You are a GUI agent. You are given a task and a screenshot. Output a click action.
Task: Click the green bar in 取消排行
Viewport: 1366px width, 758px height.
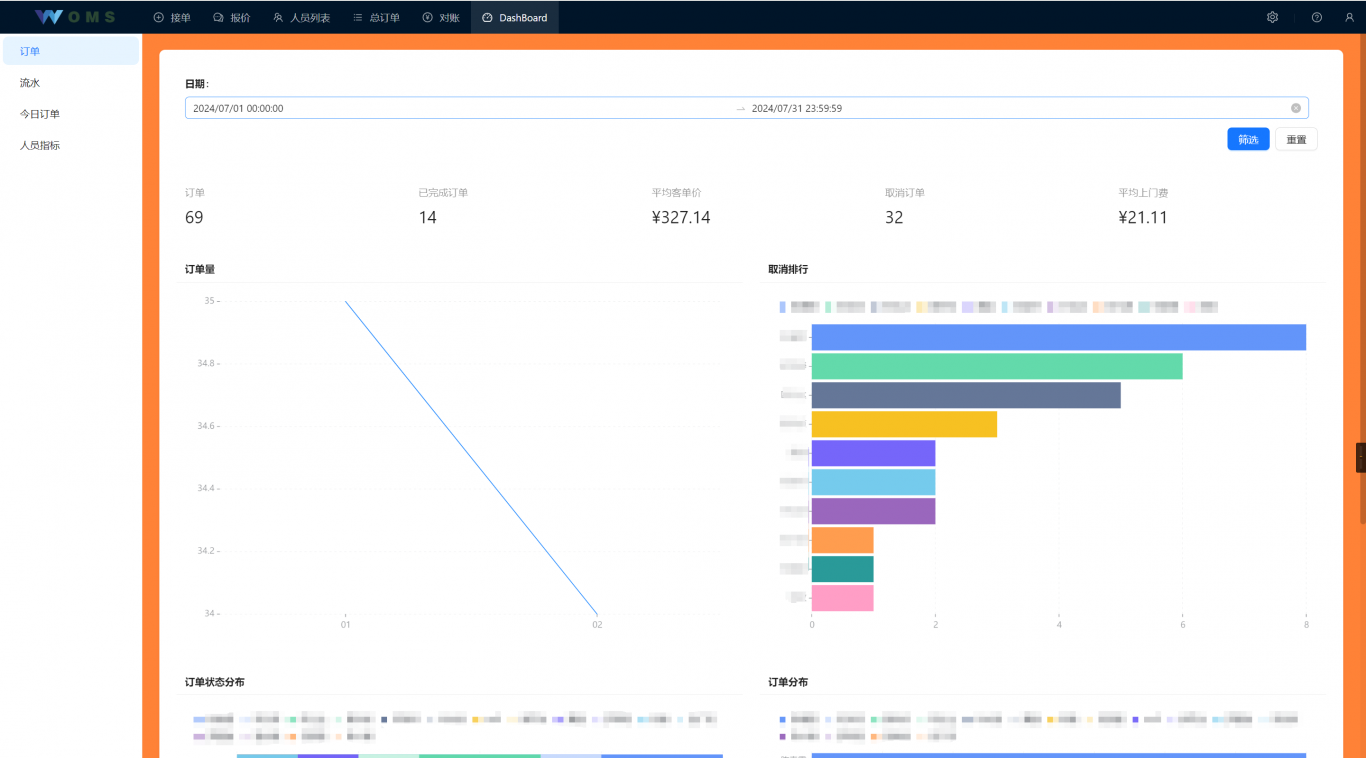pos(997,366)
